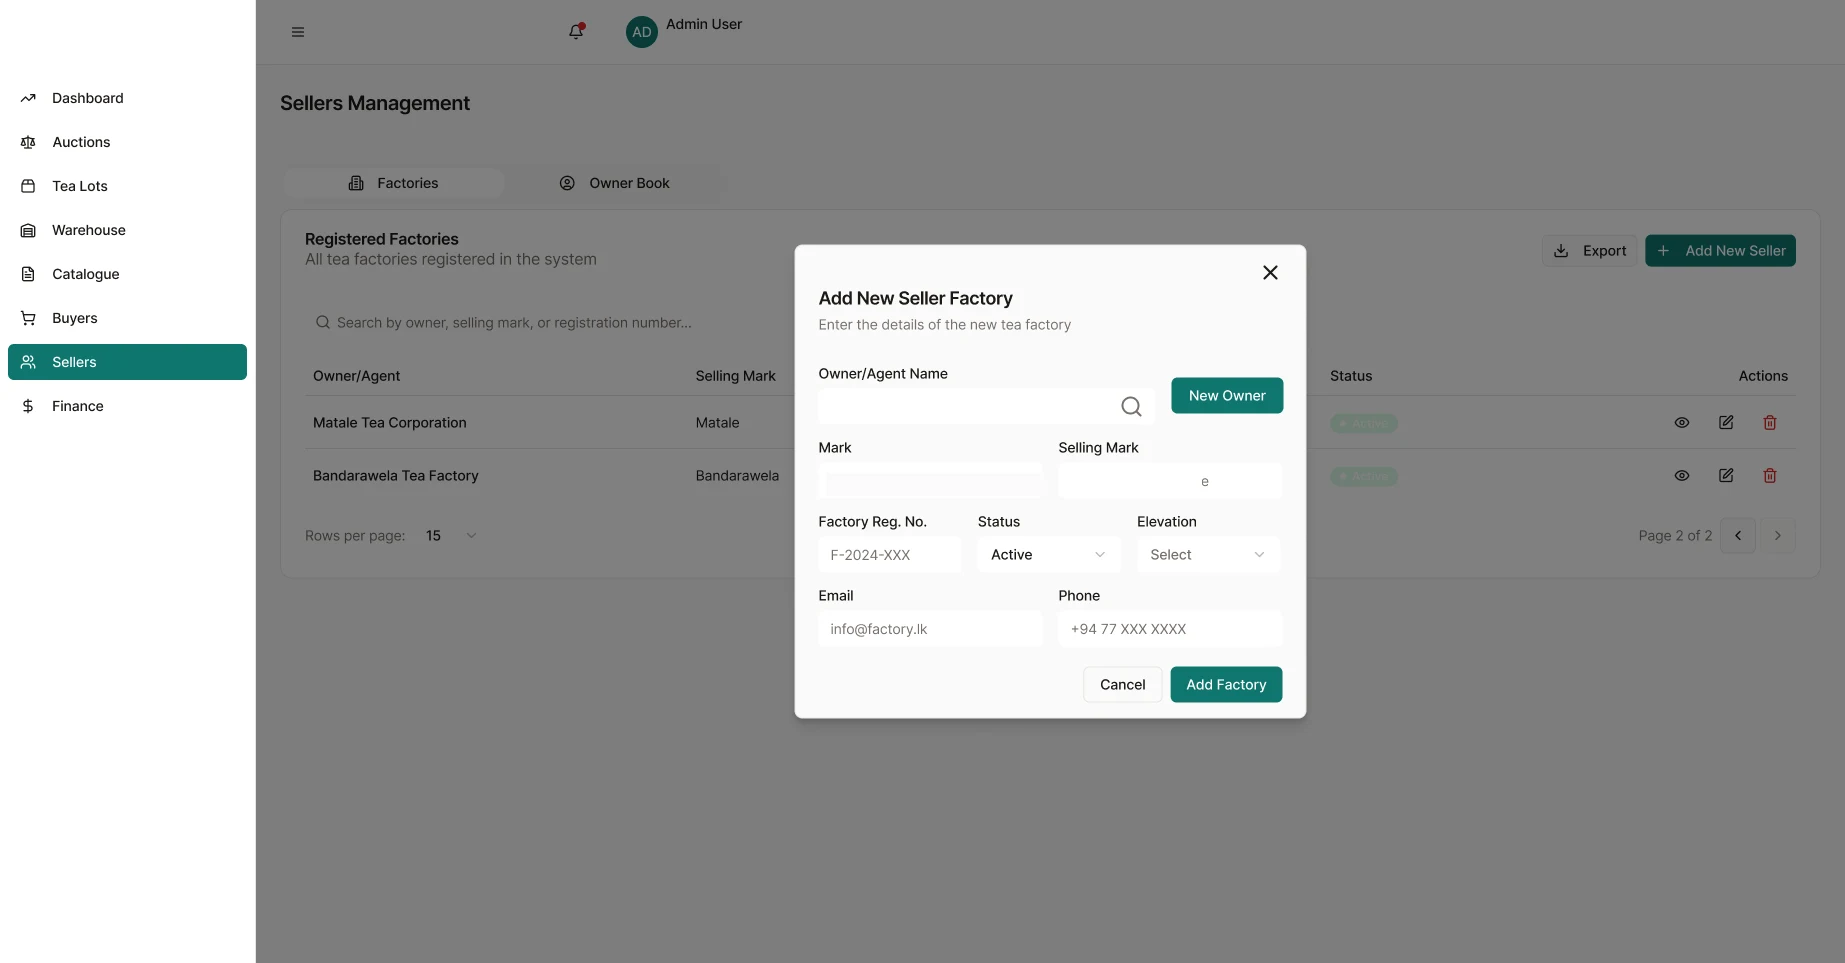1845x963 pixels.
Task: Close the Add New Seller Factory dialog
Action: pos(1270,273)
